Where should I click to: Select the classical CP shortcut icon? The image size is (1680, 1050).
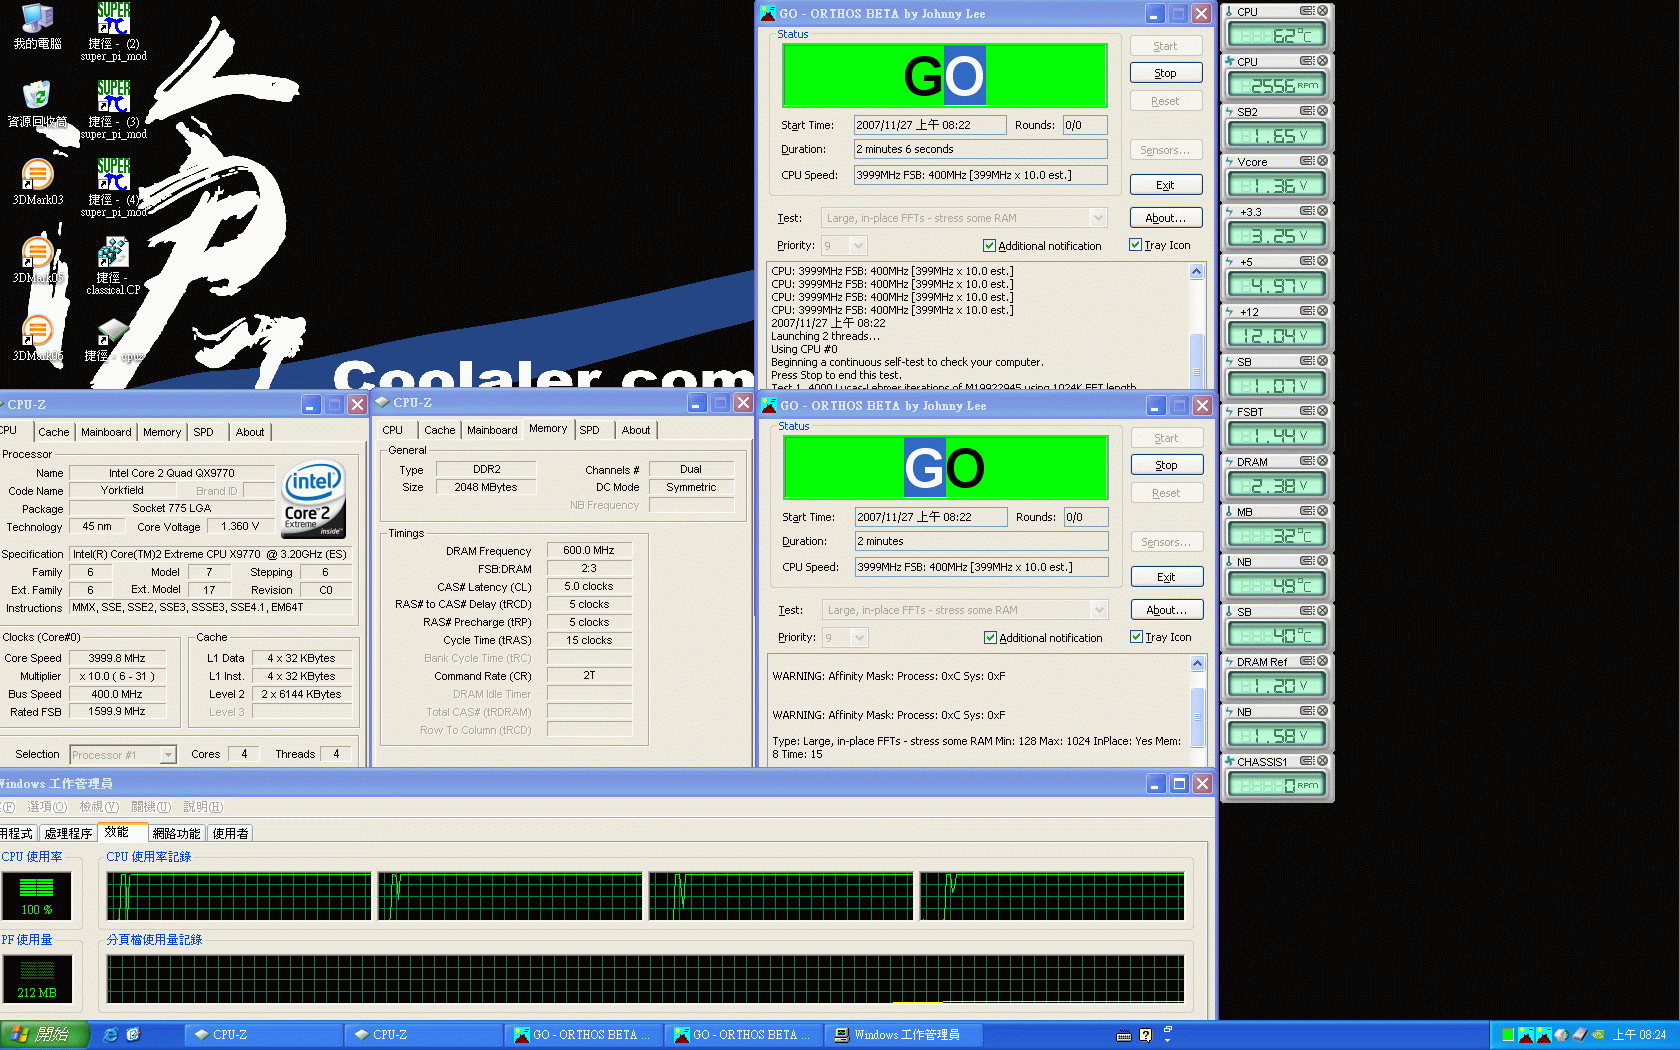[x=113, y=266]
